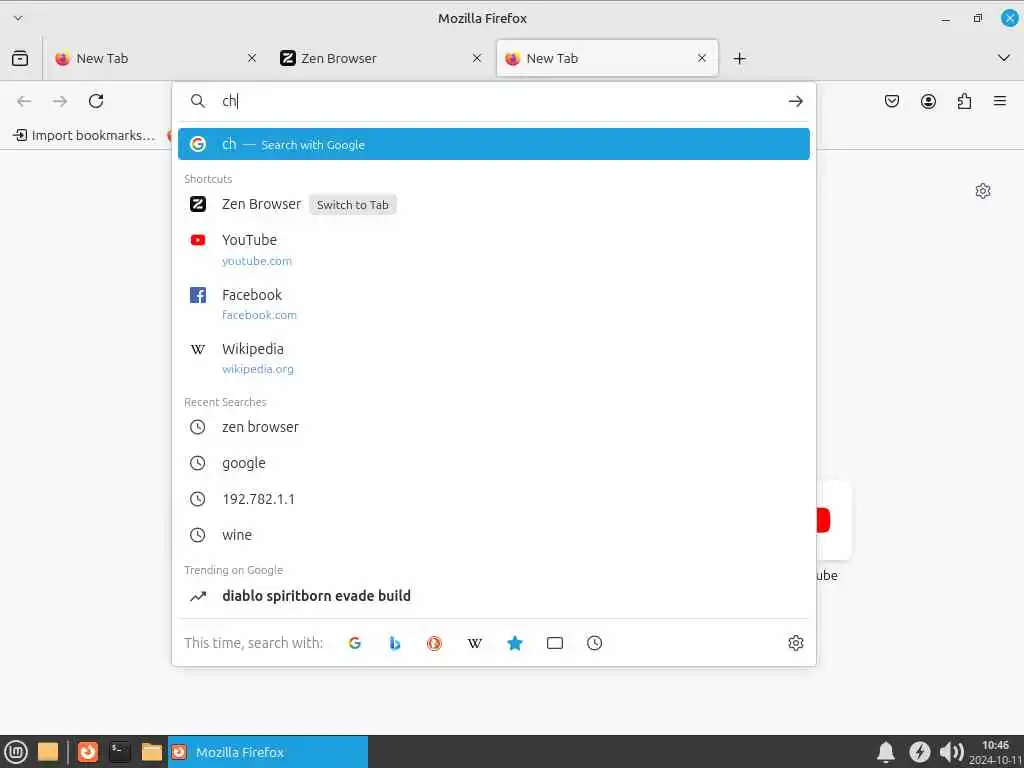
Task: Expand the list all tabs chevron
Action: coord(1004,58)
